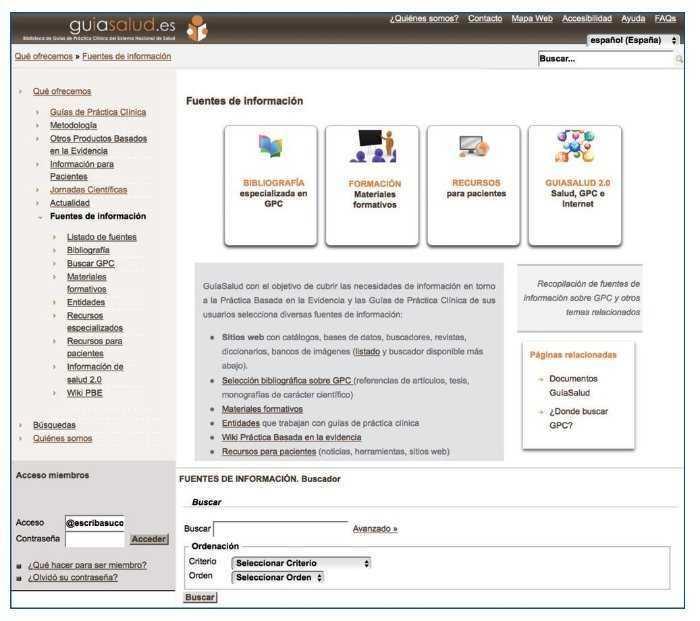The width and height of the screenshot is (700, 621).
Task: Click the Recursos para pacientes icon
Action: click(x=474, y=149)
